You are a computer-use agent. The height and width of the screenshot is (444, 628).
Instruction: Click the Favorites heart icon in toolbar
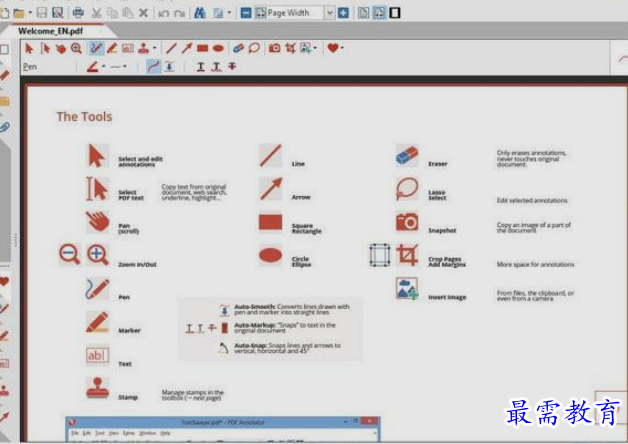pyautogui.click(x=332, y=48)
